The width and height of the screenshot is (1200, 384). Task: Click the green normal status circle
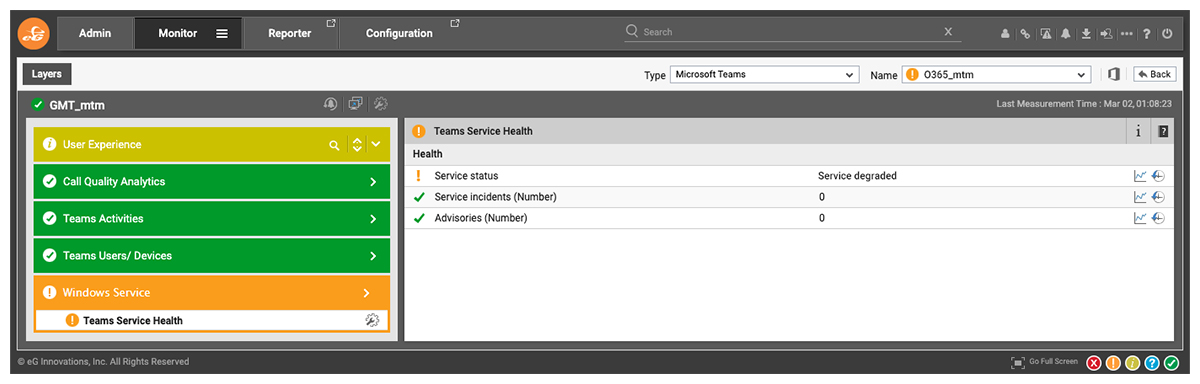[x=1171, y=363]
